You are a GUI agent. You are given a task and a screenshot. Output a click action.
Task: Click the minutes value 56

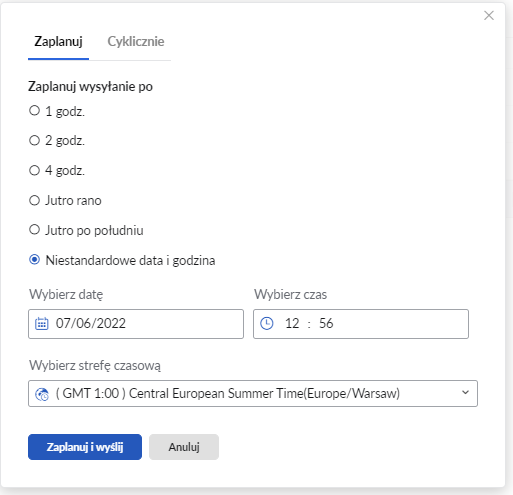coord(326,323)
